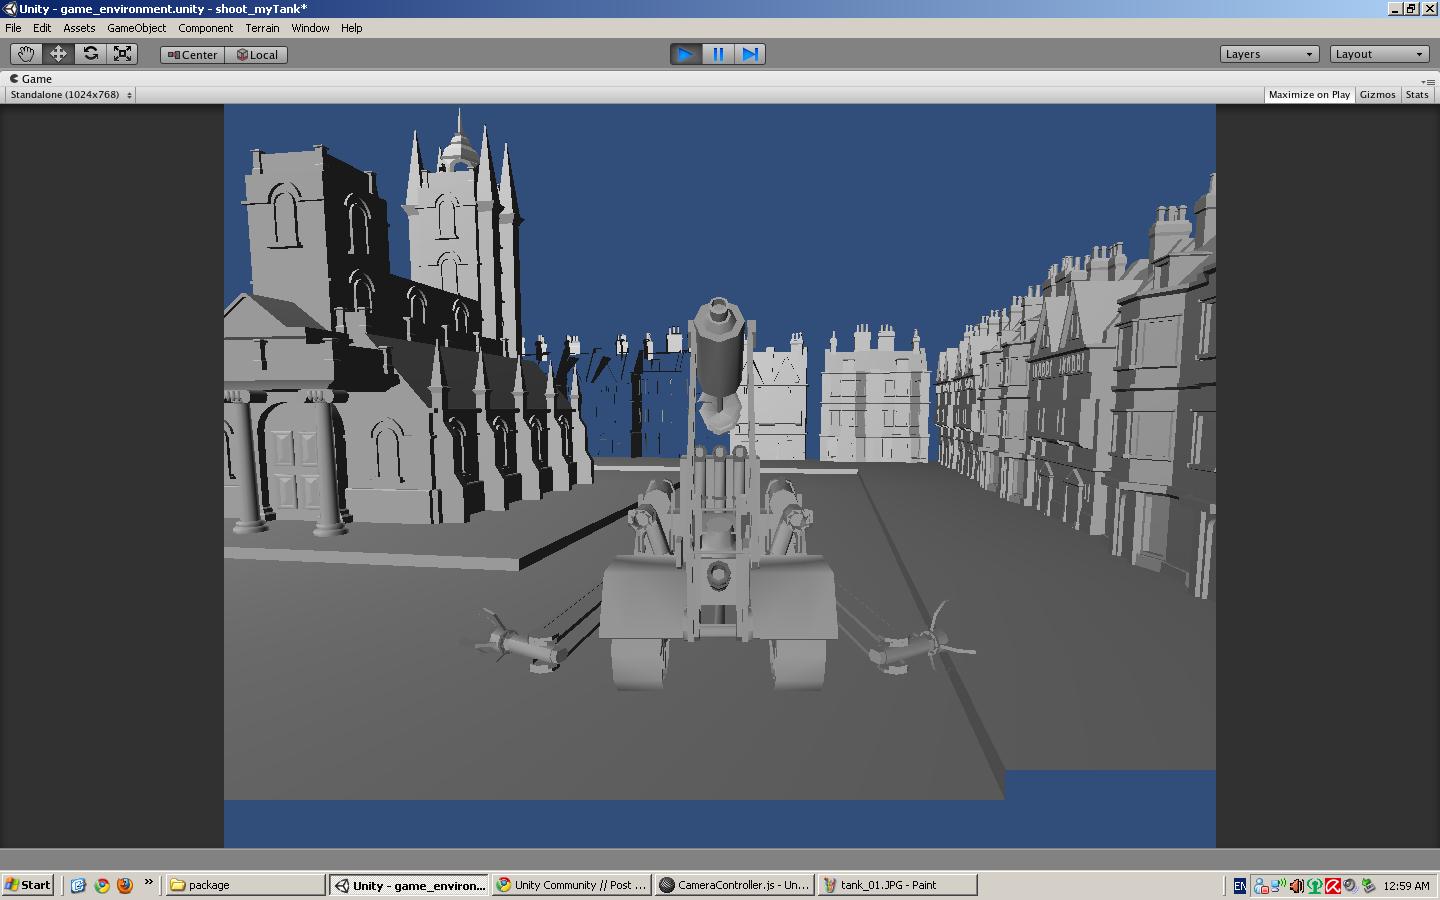Switch handle orientation with the Local button
This screenshot has height=900, width=1440.
256,55
